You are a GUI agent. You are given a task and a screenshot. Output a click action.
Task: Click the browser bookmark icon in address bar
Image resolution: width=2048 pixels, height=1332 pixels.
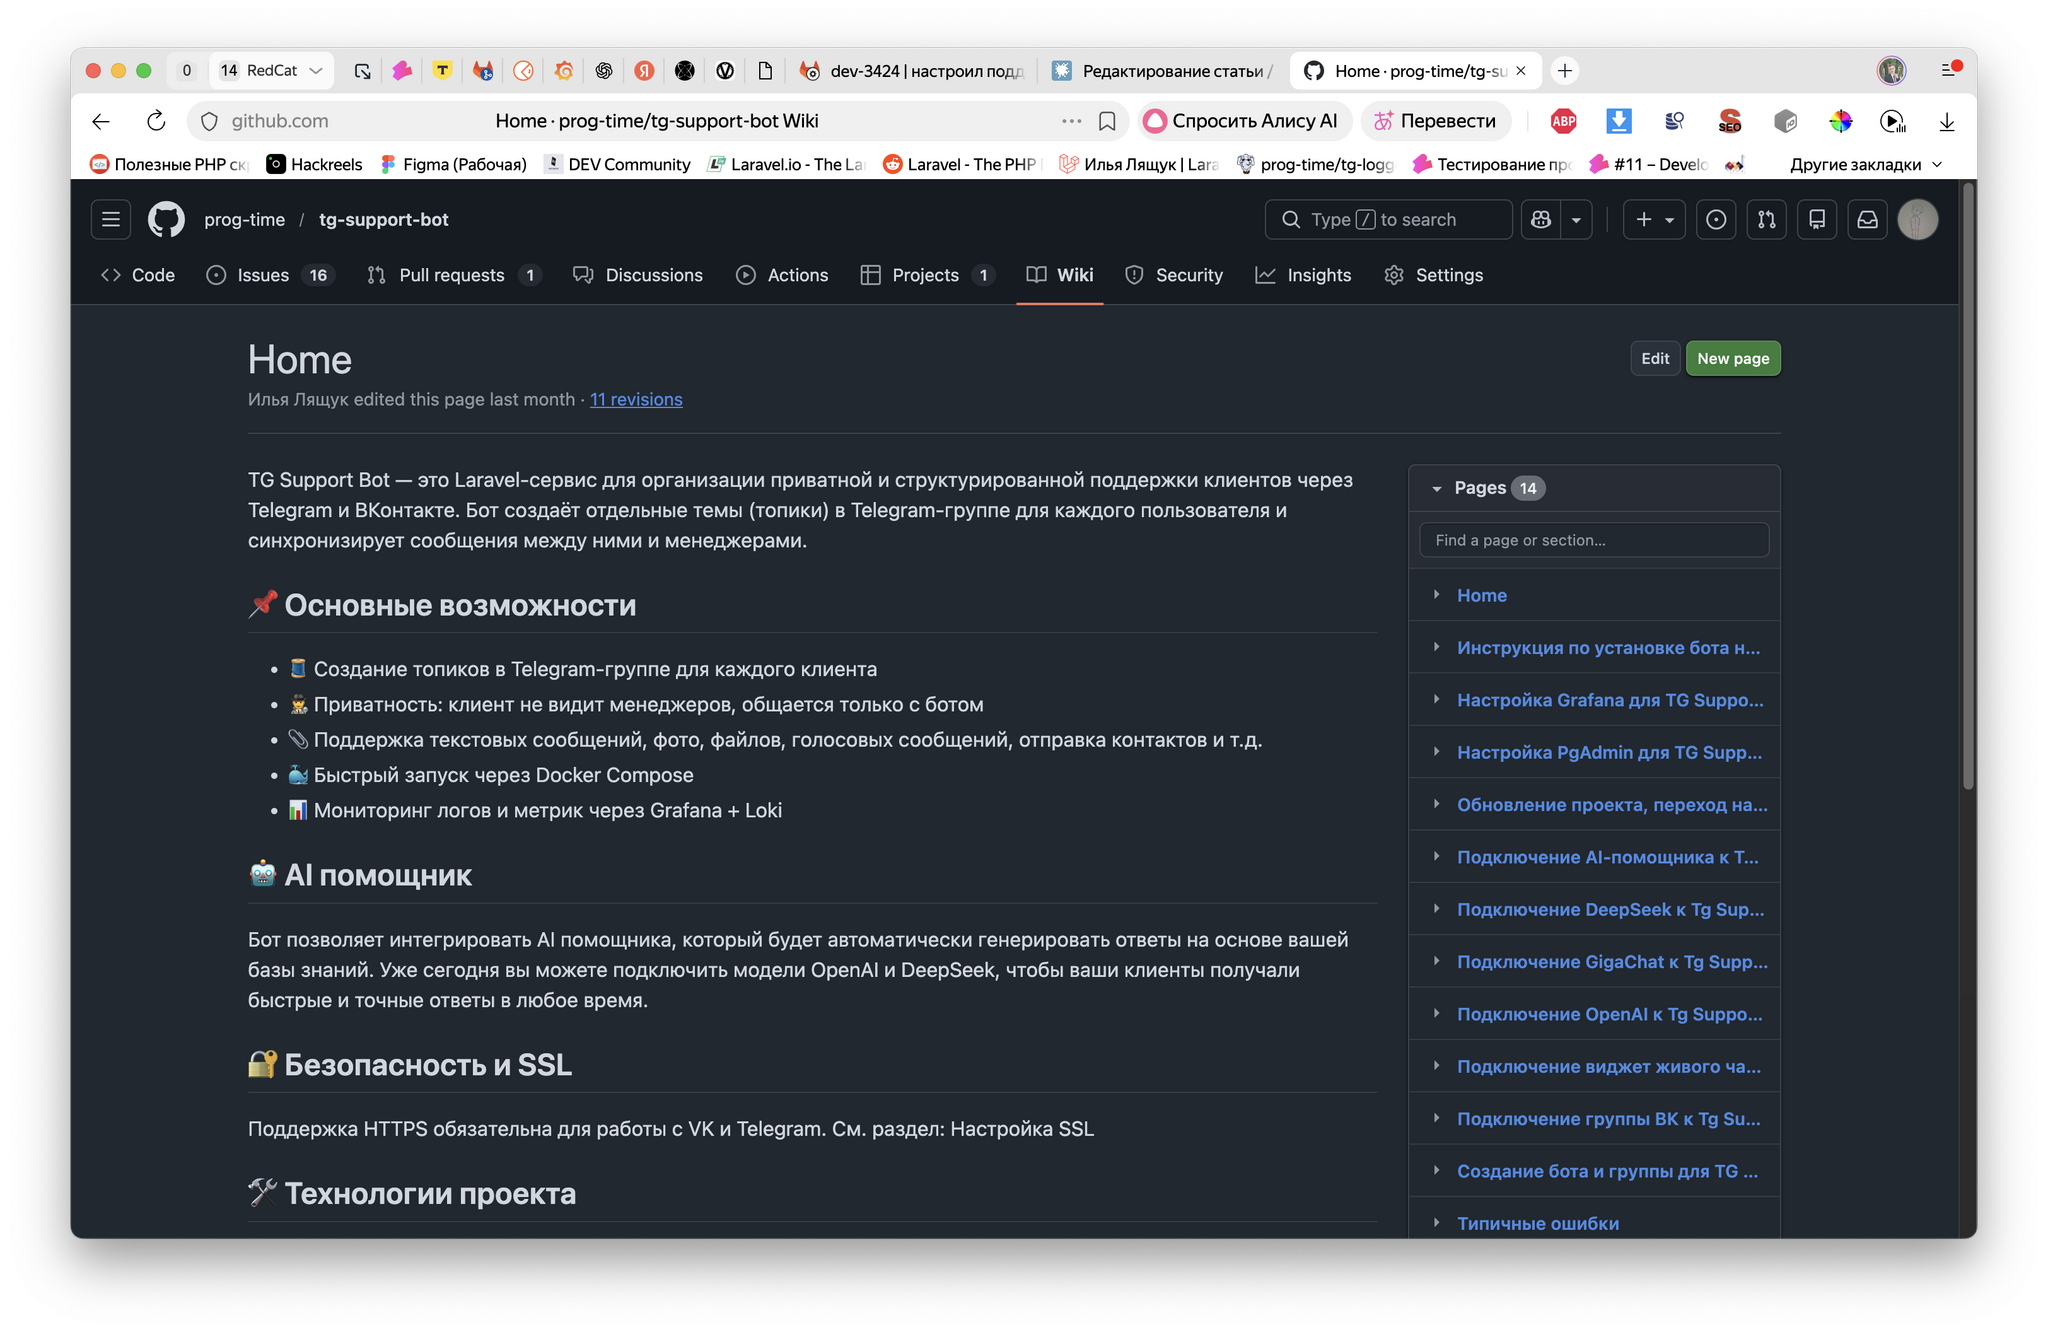click(x=1107, y=121)
